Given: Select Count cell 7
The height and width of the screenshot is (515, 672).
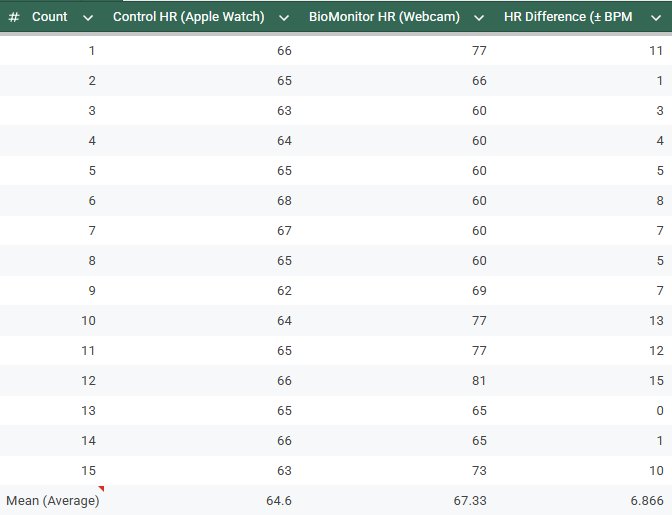Looking at the screenshot, I should click(x=92, y=231).
